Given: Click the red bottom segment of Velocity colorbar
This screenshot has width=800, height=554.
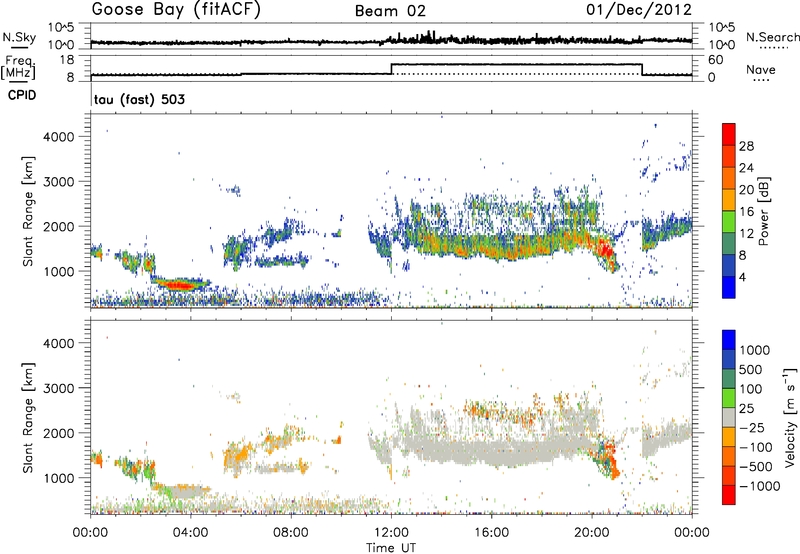Looking at the screenshot, I should point(729,495).
